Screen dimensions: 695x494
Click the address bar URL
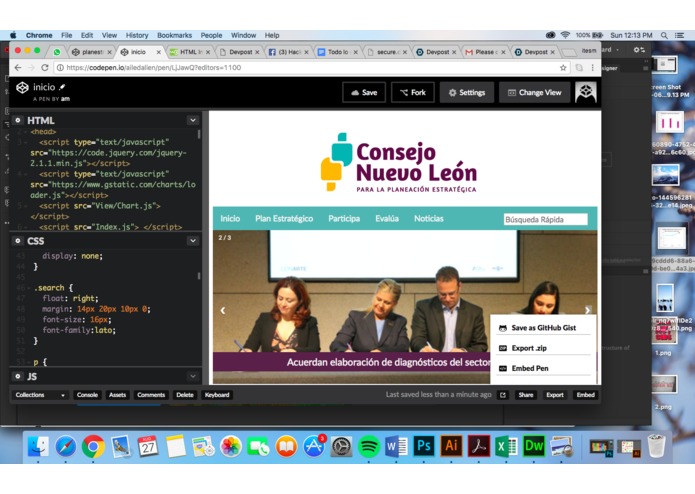pyautogui.click(x=154, y=67)
